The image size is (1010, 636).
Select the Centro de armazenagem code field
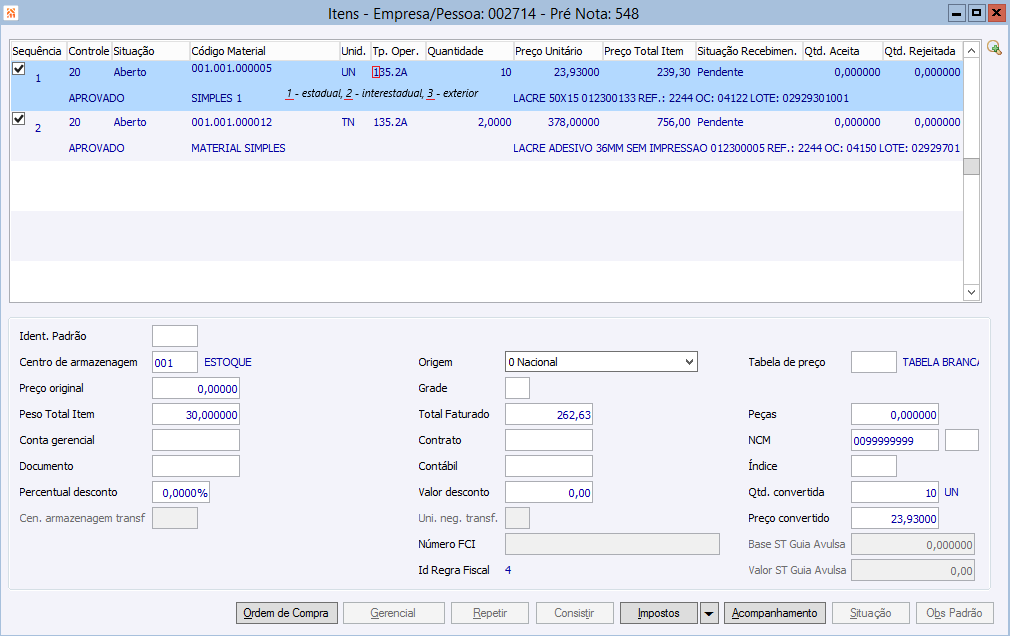click(175, 362)
